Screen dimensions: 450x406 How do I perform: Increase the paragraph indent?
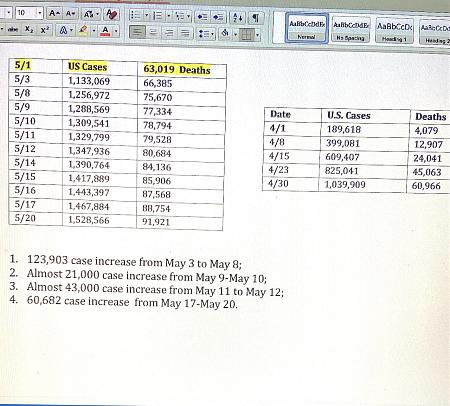click(218, 17)
